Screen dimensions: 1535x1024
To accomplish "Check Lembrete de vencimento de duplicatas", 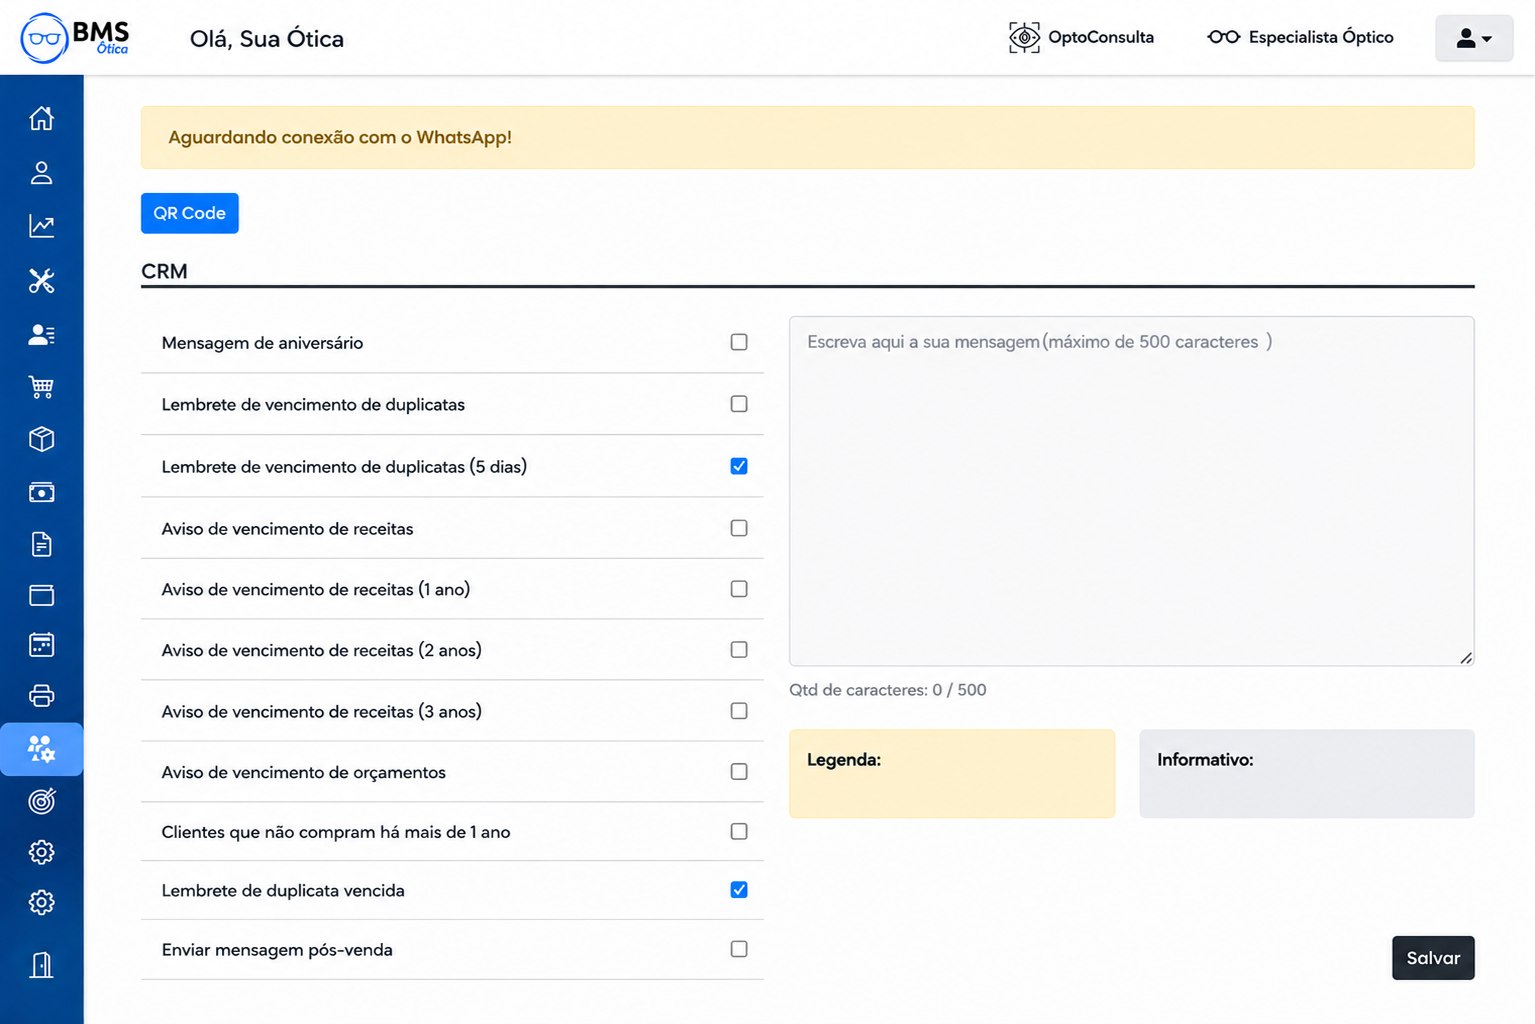I will point(739,404).
